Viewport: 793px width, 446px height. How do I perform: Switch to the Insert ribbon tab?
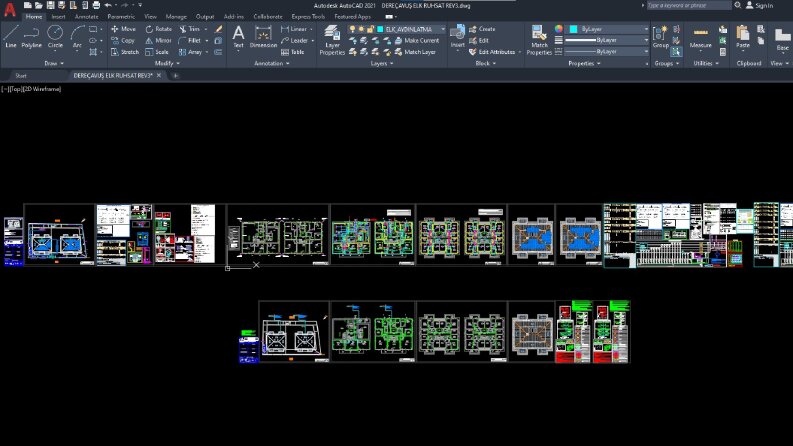(58, 17)
